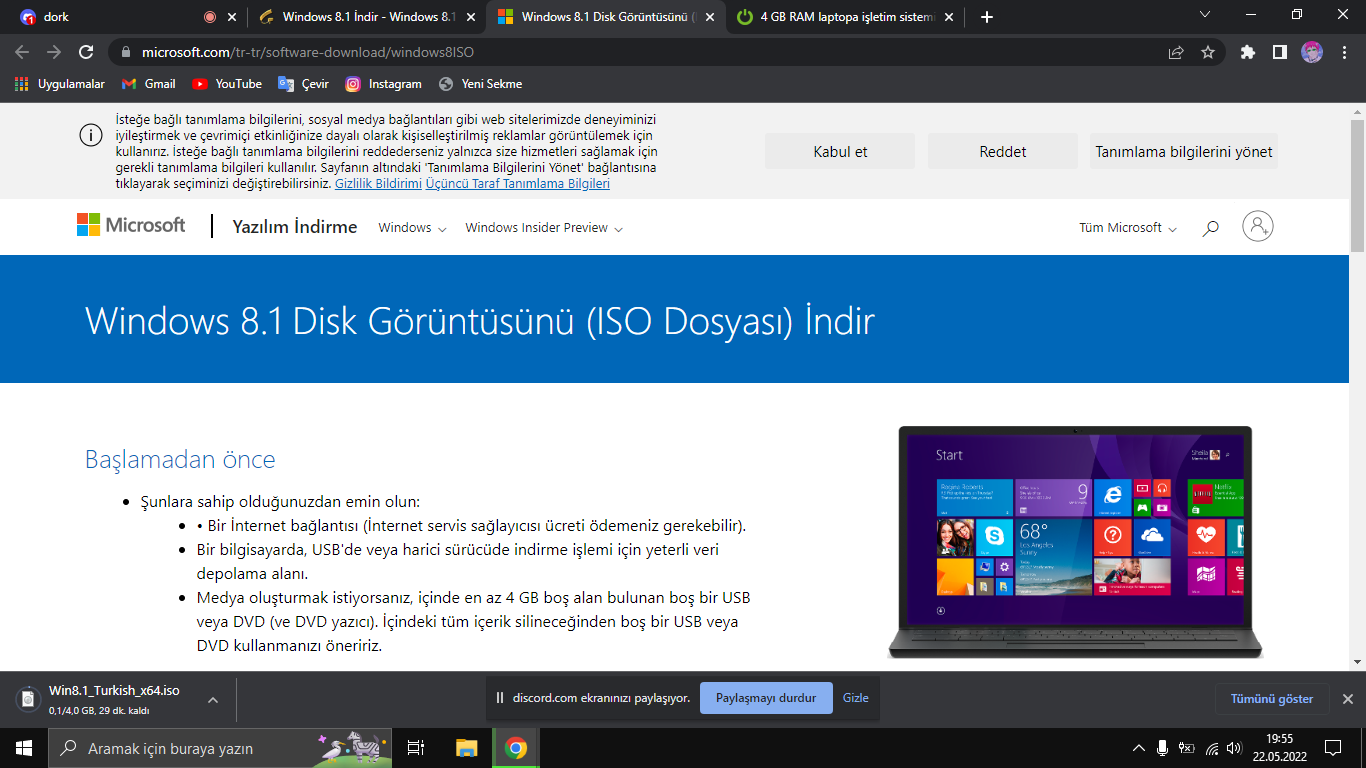Open the Chrome side panel
This screenshot has height=768, width=1366.
click(x=1279, y=52)
